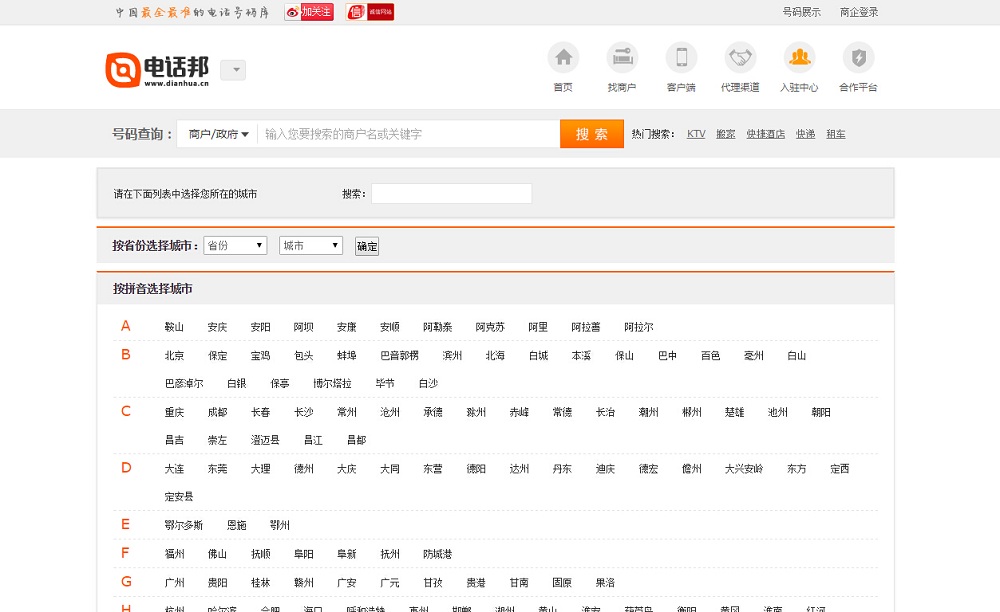Select the city 承德
The width and height of the screenshot is (1000, 612).
[x=433, y=412]
